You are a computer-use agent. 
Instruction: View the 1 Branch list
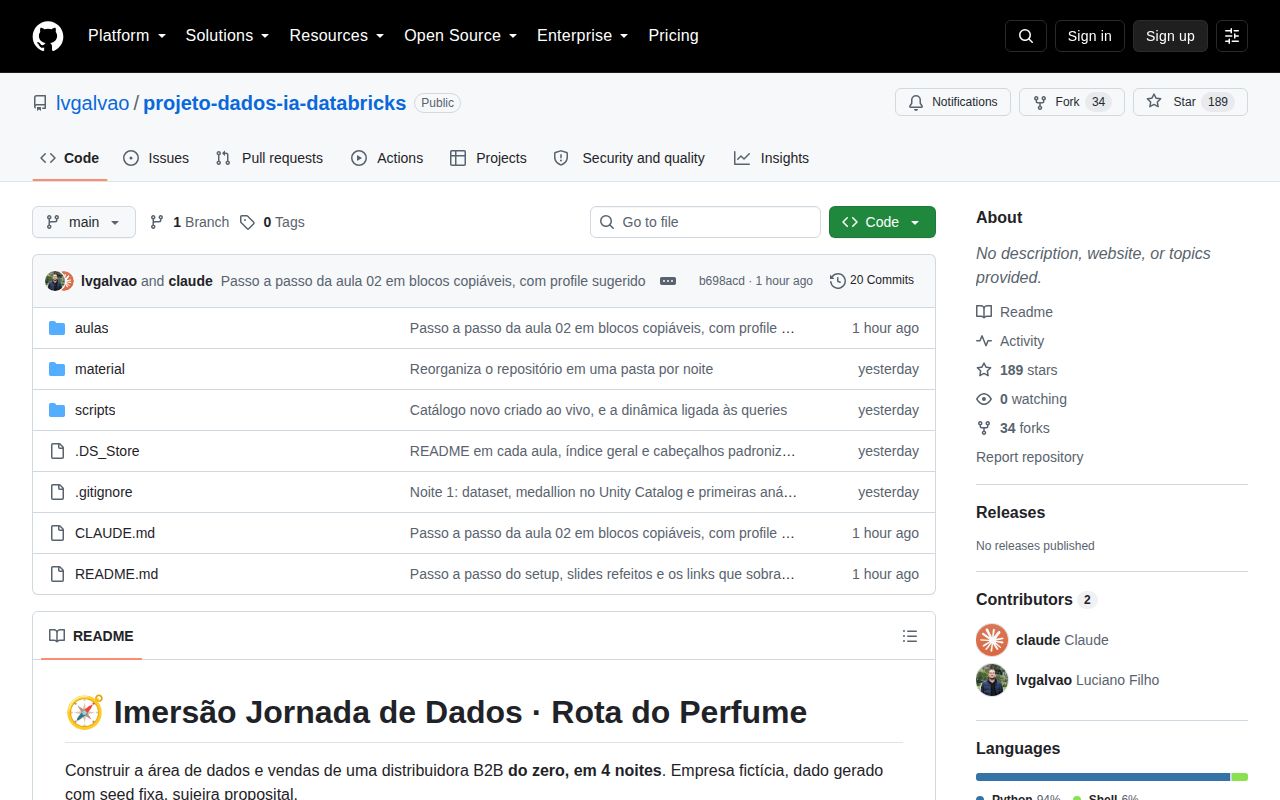(x=189, y=222)
